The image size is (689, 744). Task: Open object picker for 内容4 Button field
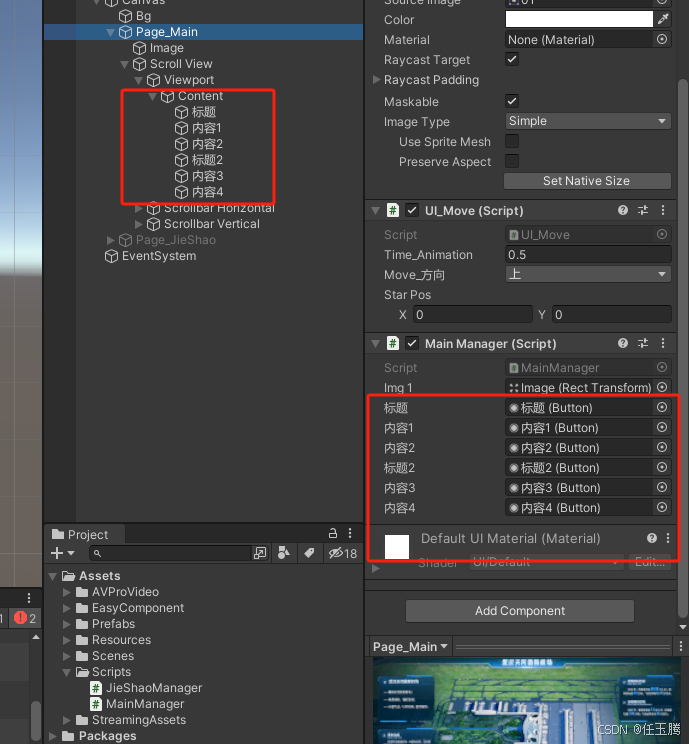(x=662, y=507)
